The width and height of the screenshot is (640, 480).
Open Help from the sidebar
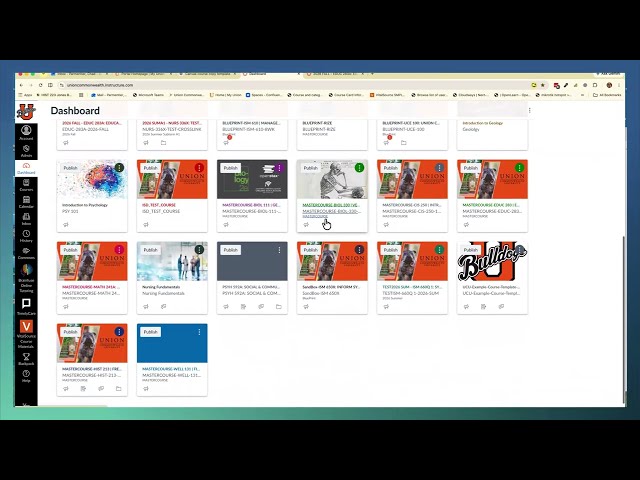point(26,376)
